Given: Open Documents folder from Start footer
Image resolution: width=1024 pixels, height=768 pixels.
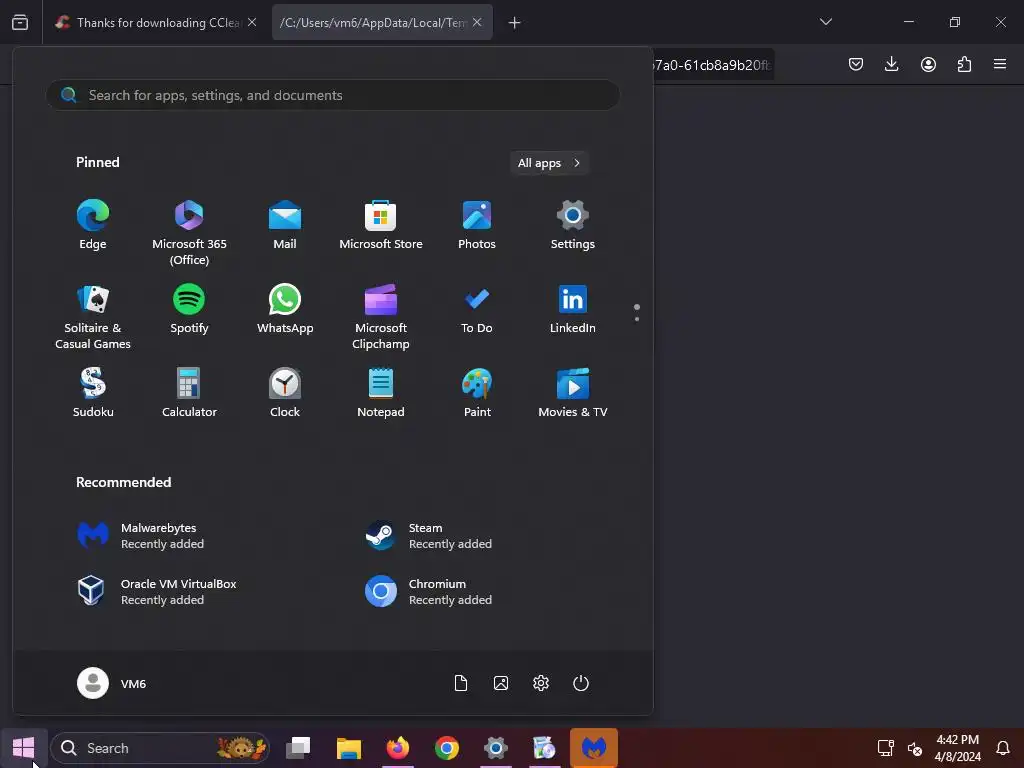Looking at the screenshot, I should pos(461,683).
